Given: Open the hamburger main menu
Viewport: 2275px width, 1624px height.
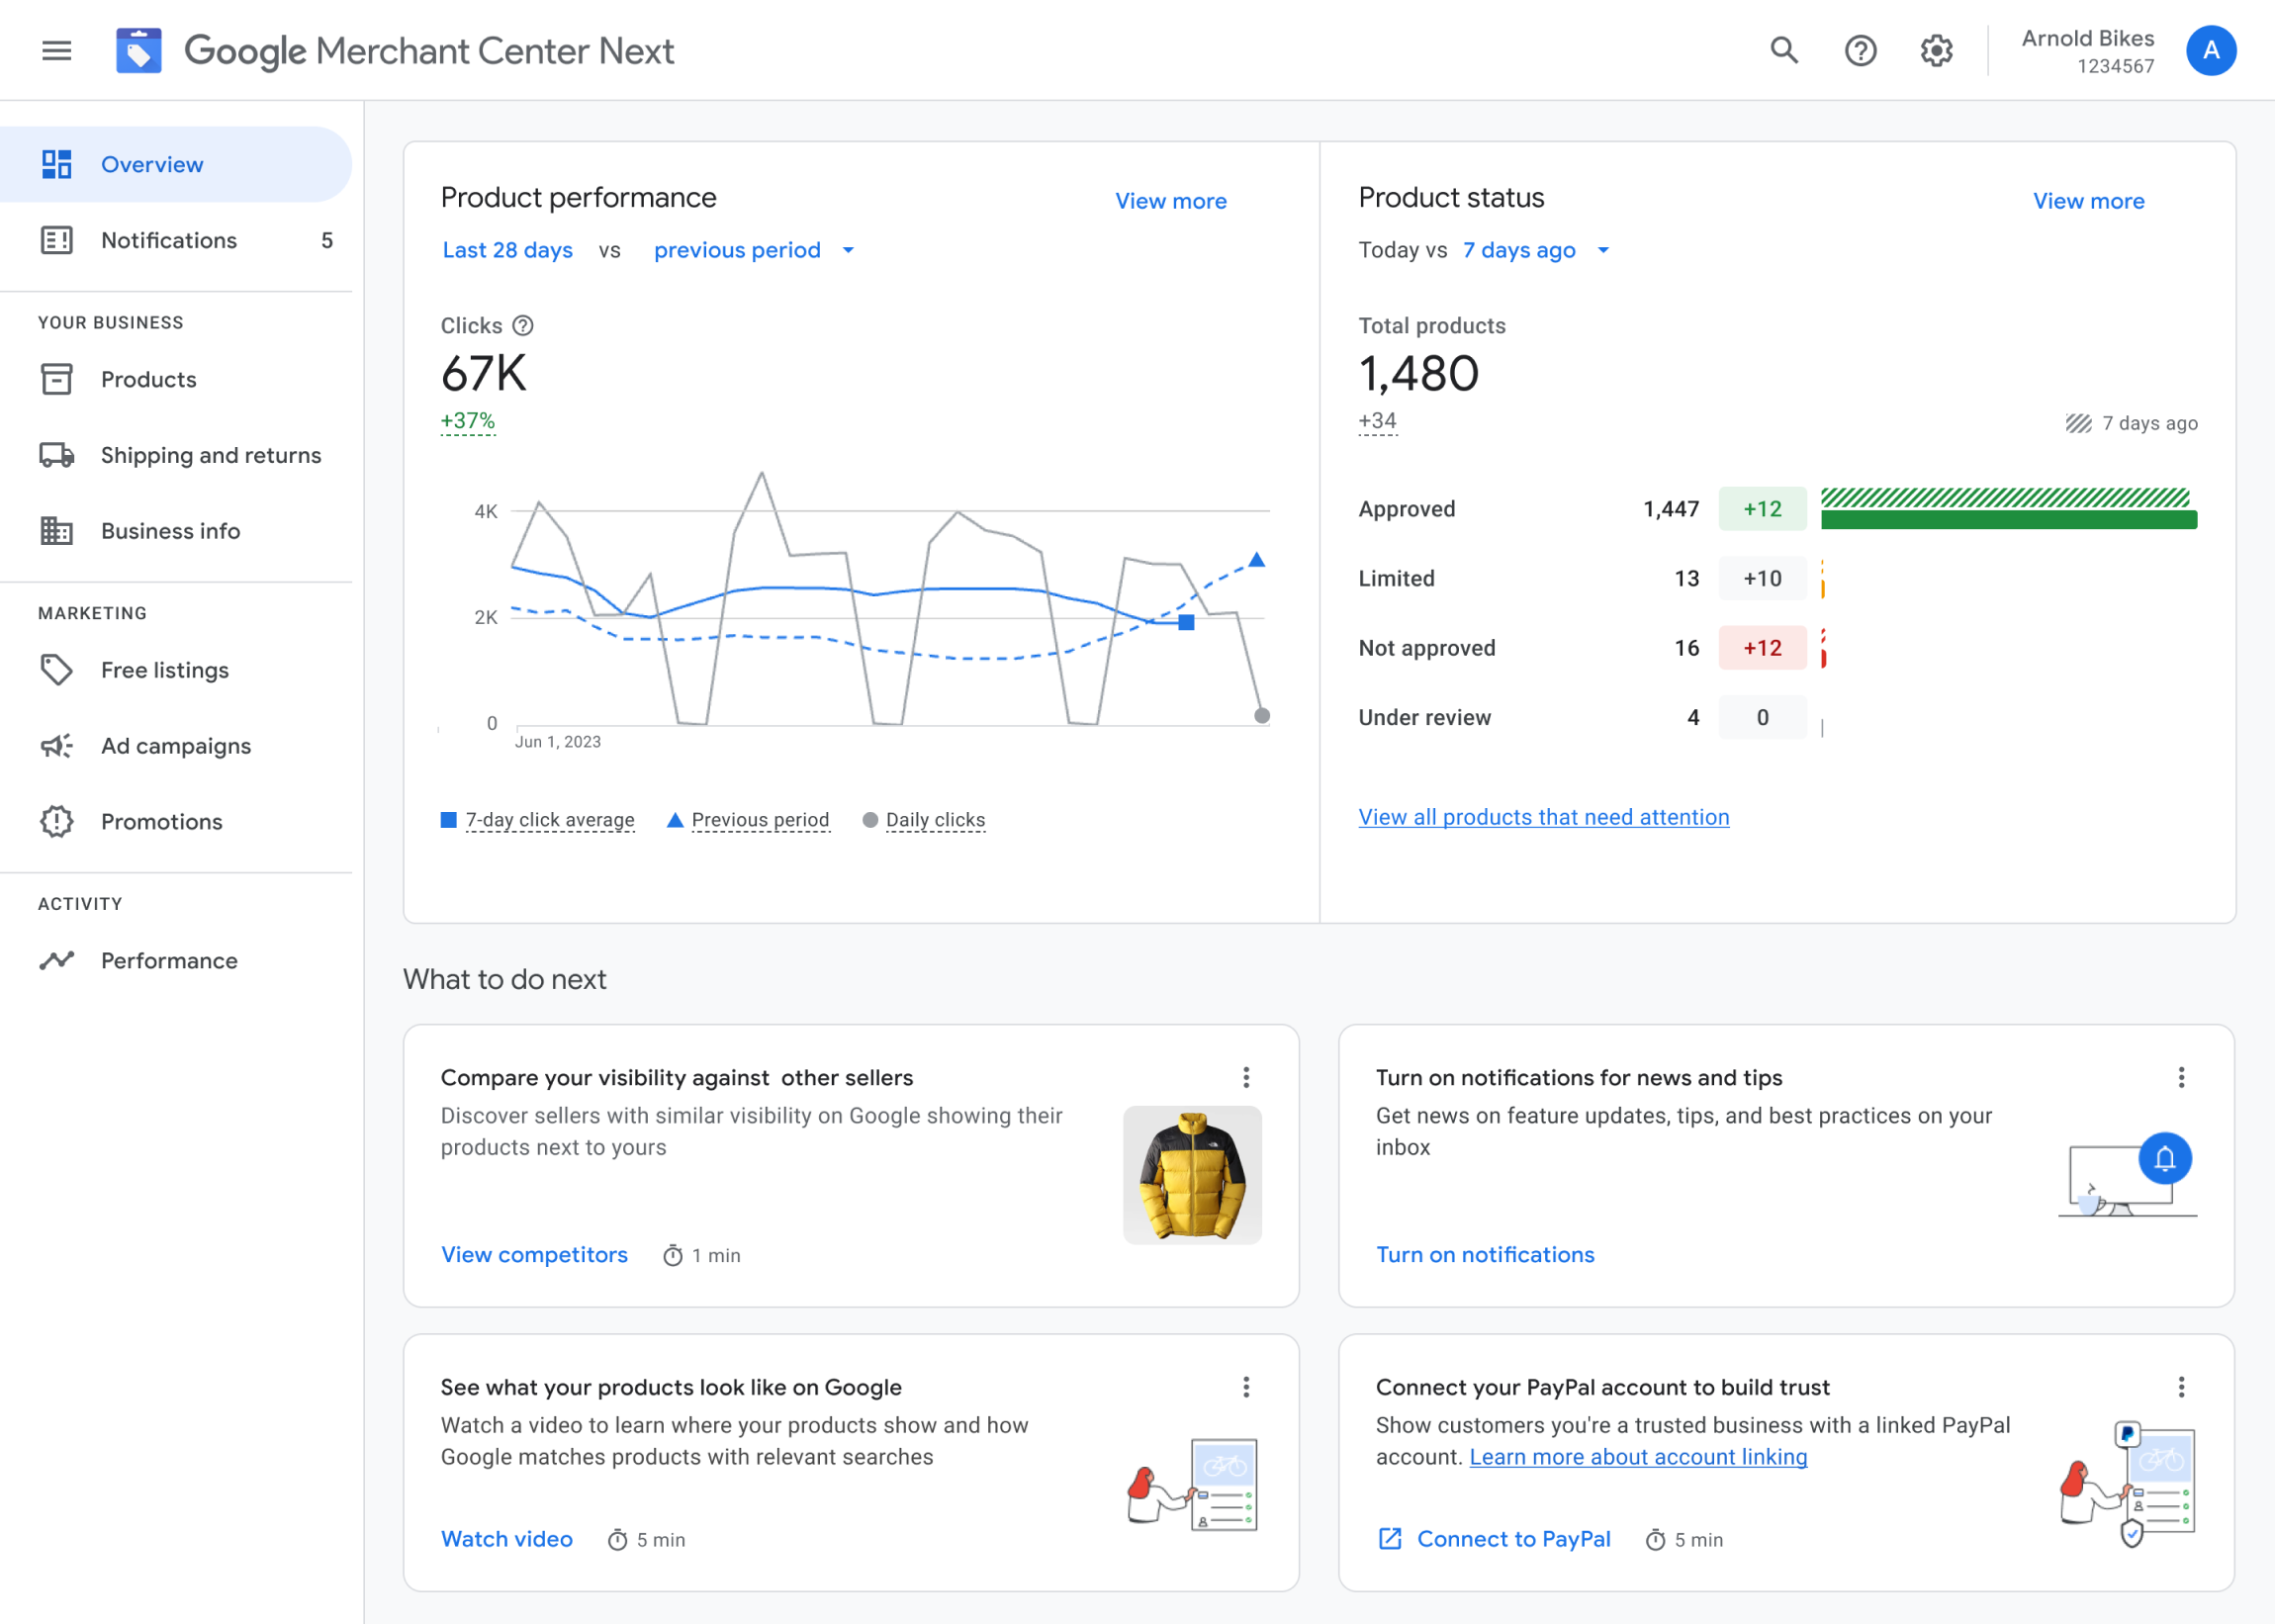Looking at the screenshot, I should 57,50.
